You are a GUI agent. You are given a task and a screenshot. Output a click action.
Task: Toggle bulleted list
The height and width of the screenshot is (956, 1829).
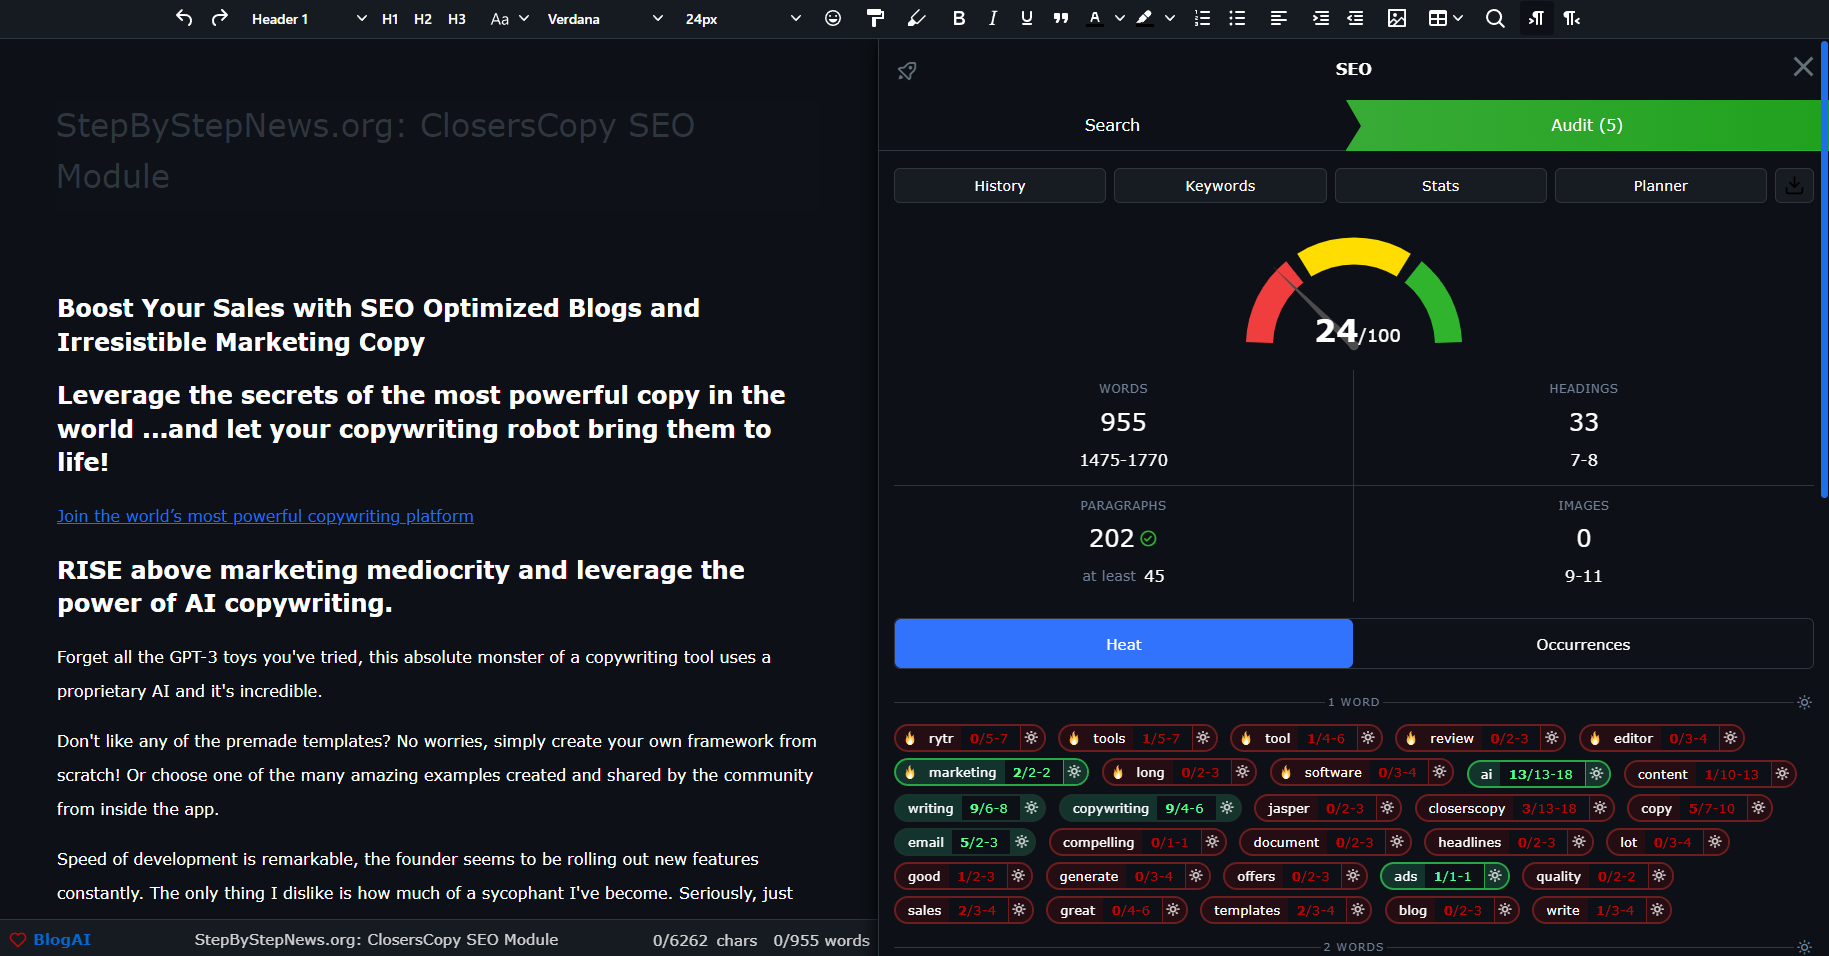point(1237,18)
